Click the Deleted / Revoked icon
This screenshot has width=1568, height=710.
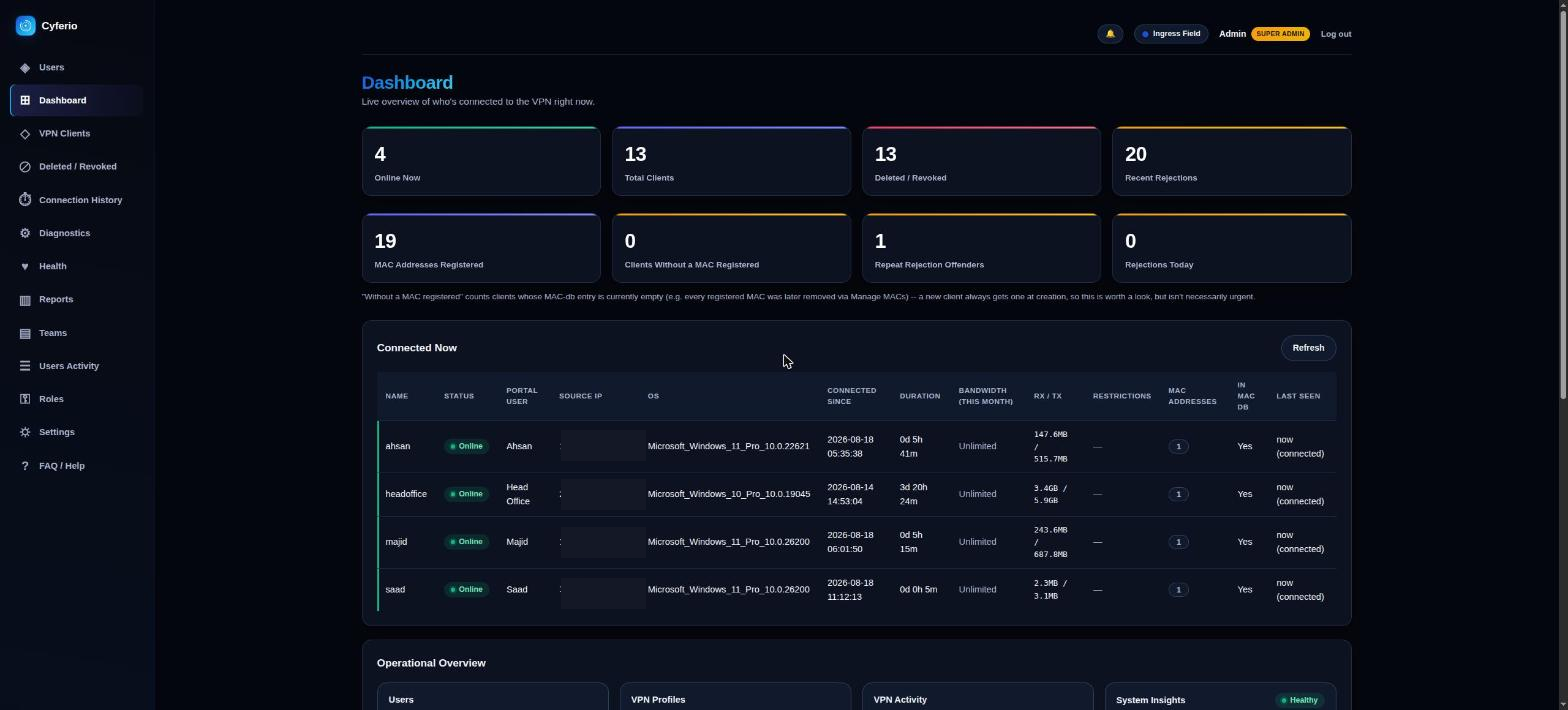pos(25,166)
